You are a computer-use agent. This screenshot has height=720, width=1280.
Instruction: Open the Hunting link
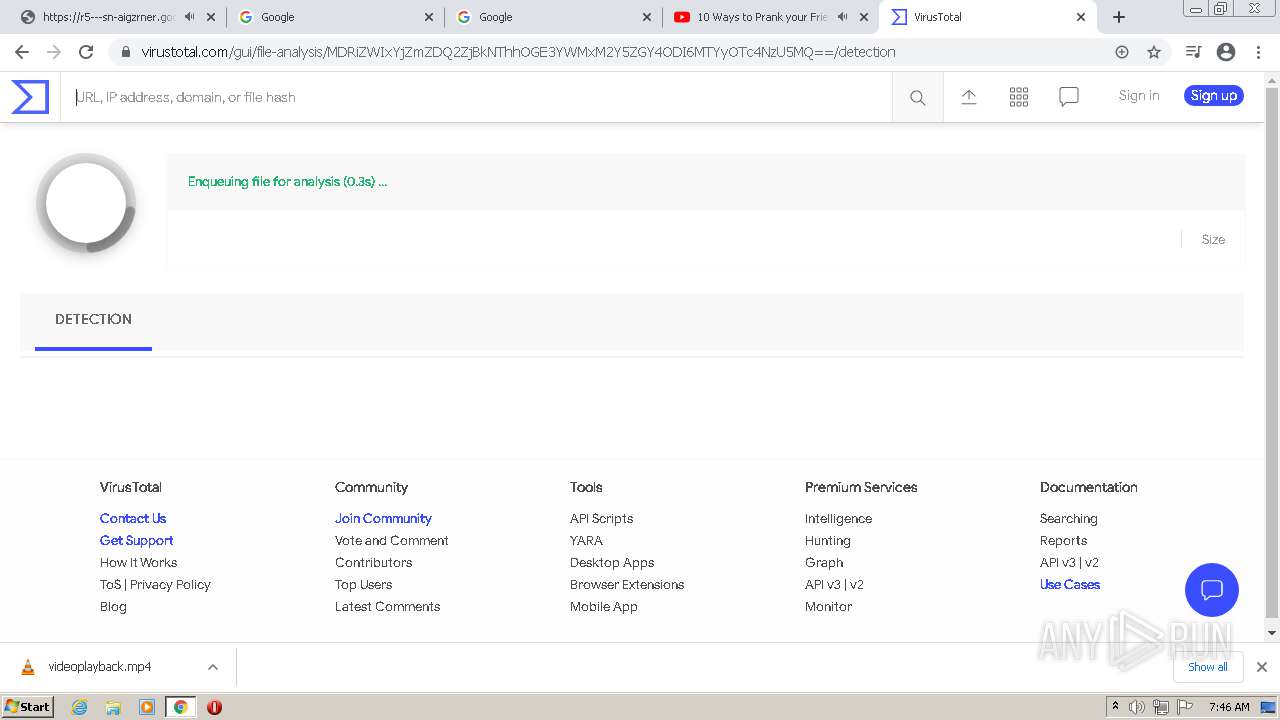coord(827,540)
